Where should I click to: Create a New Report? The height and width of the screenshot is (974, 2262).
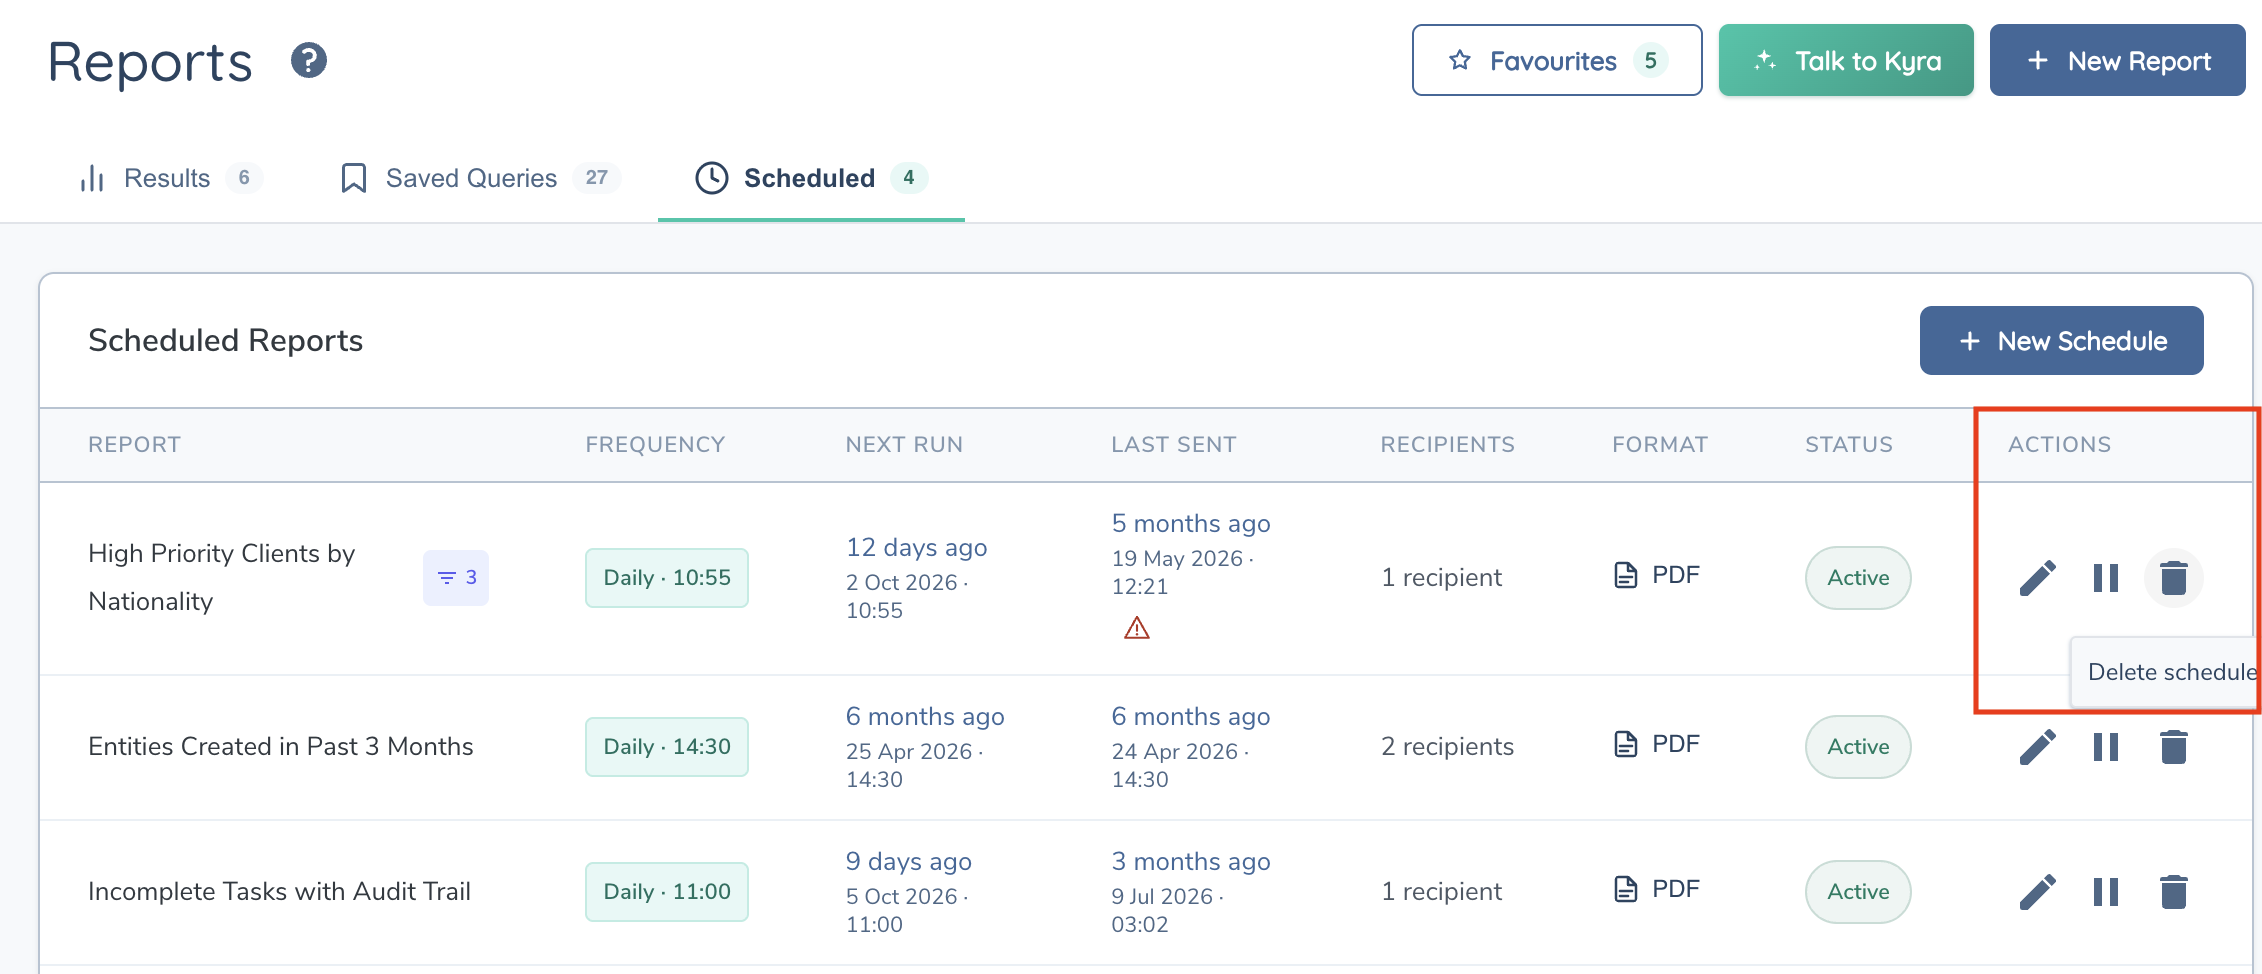pyautogui.click(x=2117, y=61)
